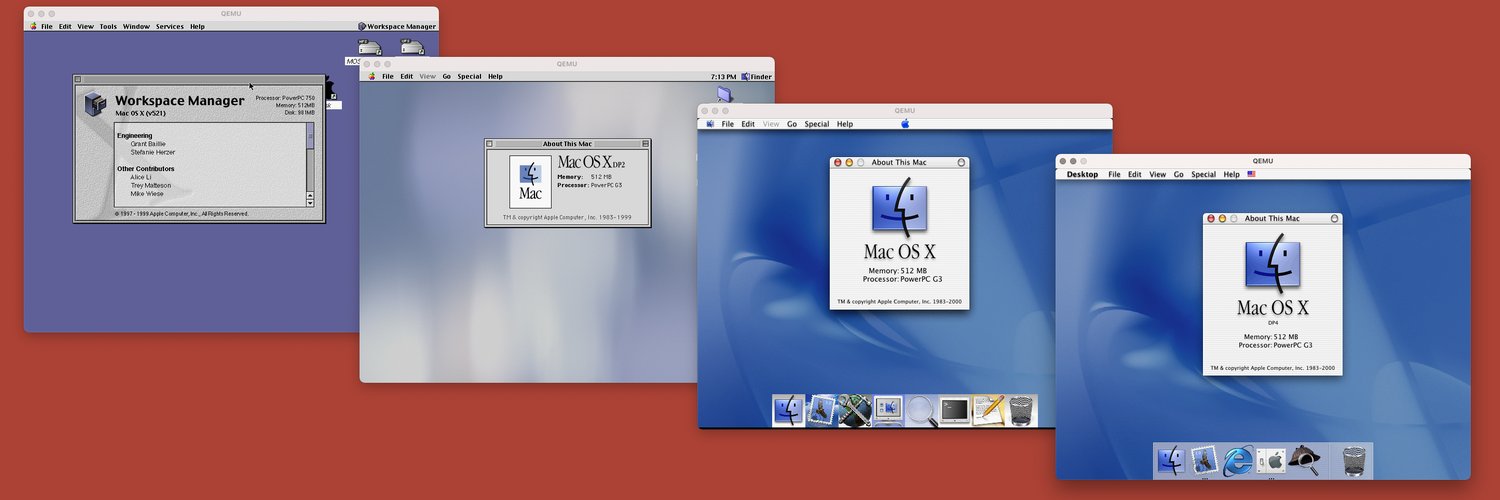Click the name Stefanie Herzer in credits

pyautogui.click(x=151, y=152)
